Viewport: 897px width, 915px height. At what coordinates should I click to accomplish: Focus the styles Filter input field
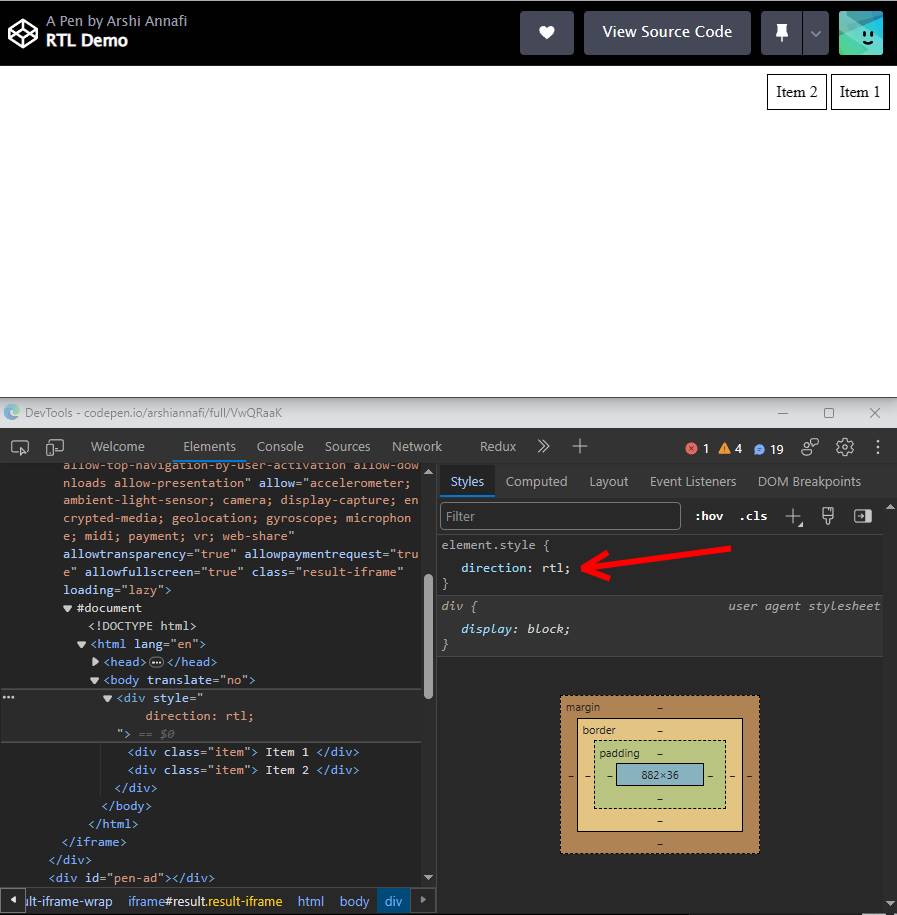tap(560, 516)
